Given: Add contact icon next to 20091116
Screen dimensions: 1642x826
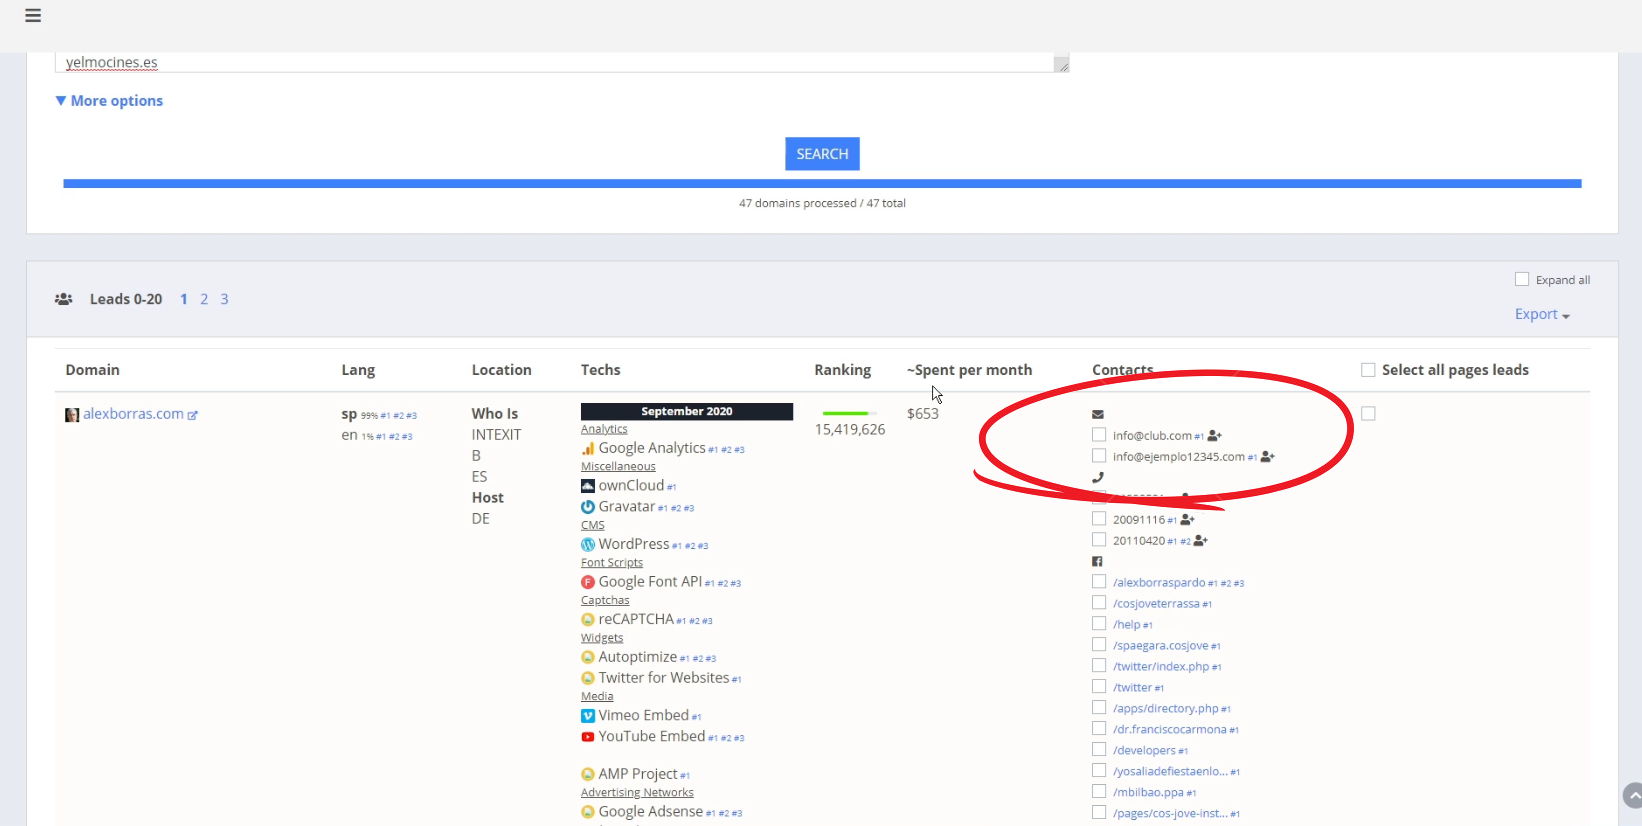Looking at the screenshot, I should point(1188,520).
